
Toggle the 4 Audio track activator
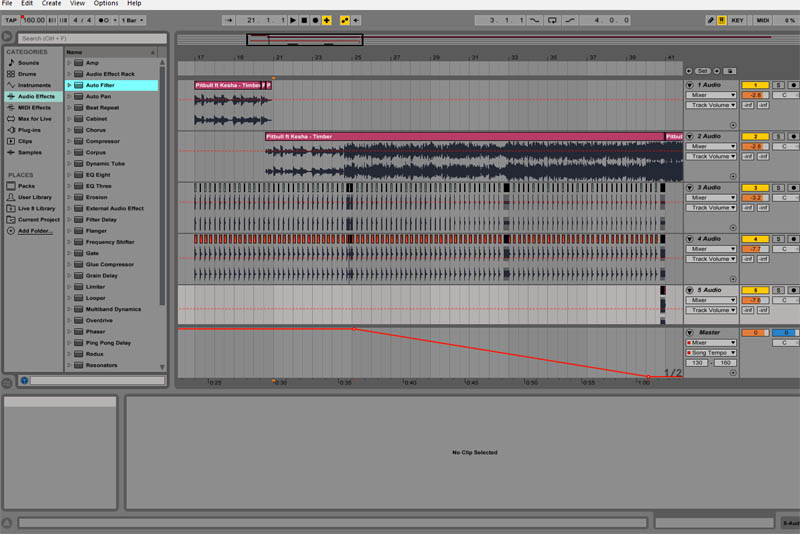755,239
